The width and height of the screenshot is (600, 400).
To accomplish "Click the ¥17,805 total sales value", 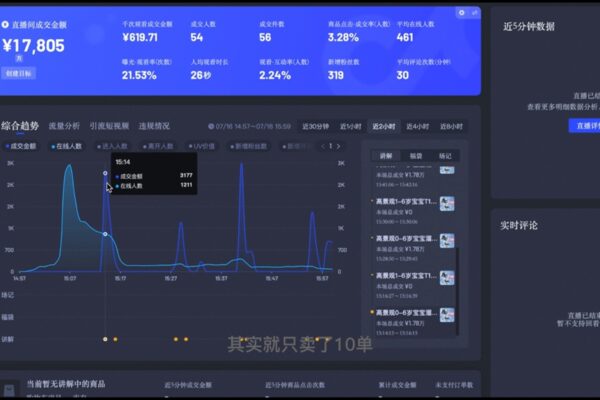I will pyautogui.click(x=33, y=46).
